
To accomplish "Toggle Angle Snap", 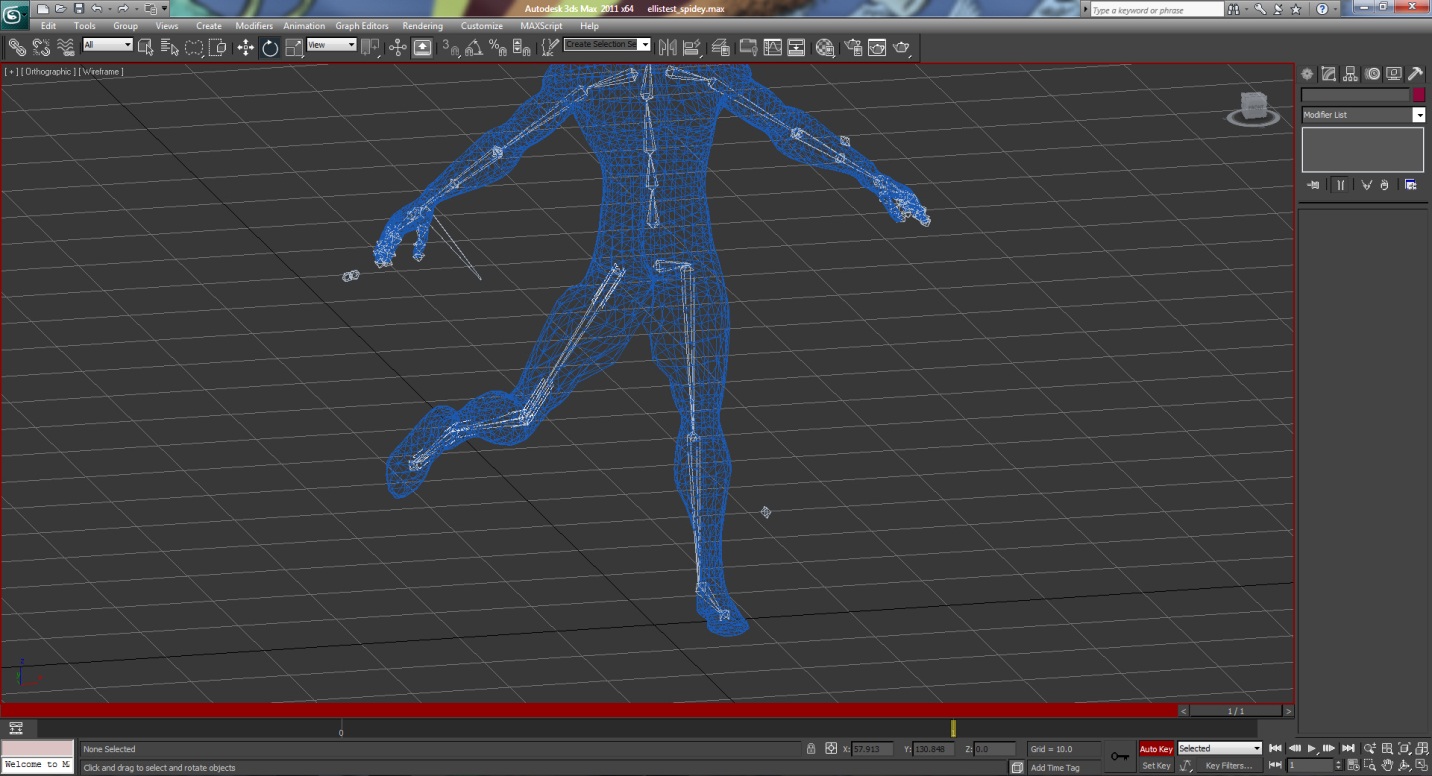I will [474, 47].
